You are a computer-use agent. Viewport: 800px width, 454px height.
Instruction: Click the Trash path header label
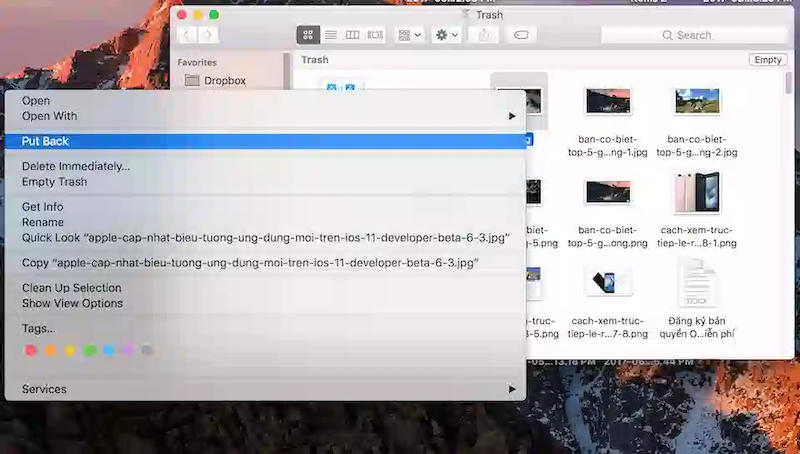pyautogui.click(x=315, y=60)
